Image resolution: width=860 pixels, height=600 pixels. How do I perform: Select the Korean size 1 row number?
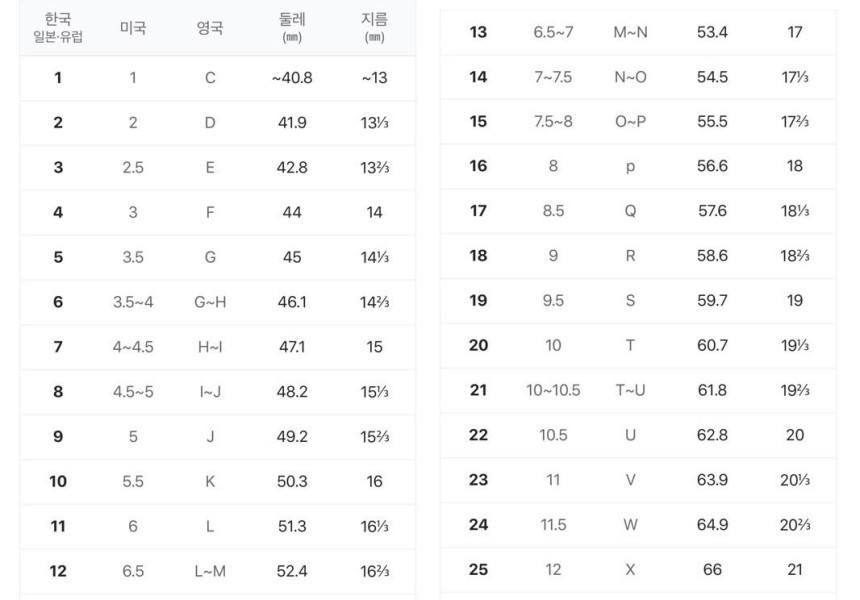pyautogui.click(x=58, y=78)
